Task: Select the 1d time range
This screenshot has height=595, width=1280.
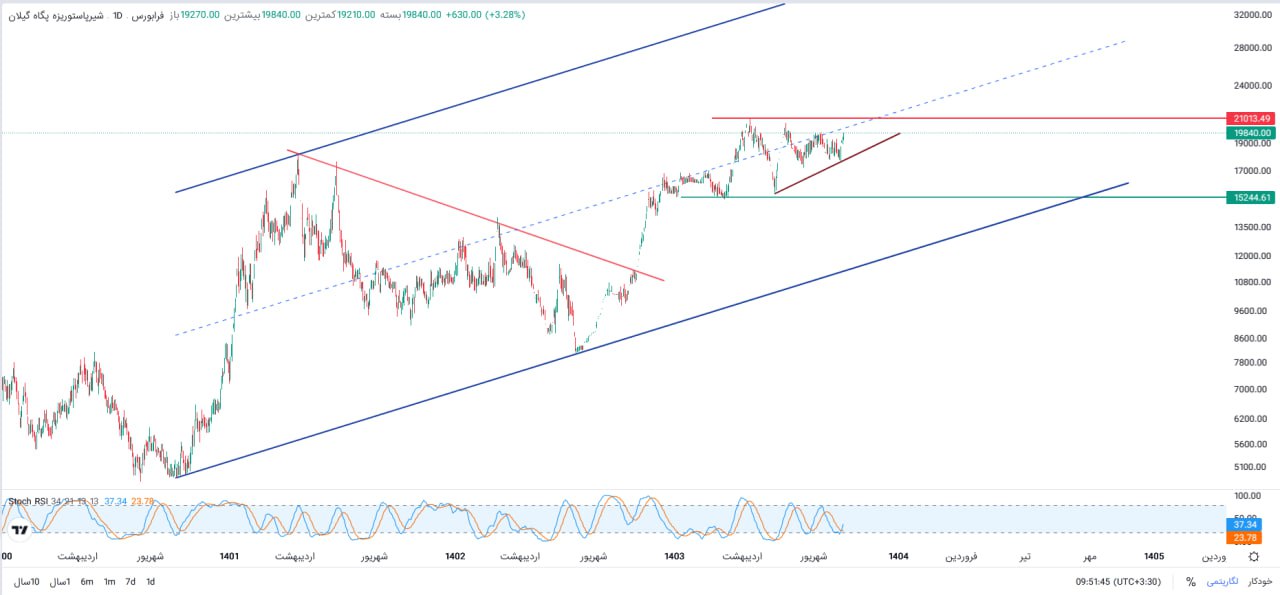Action: pyautogui.click(x=150, y=581)
